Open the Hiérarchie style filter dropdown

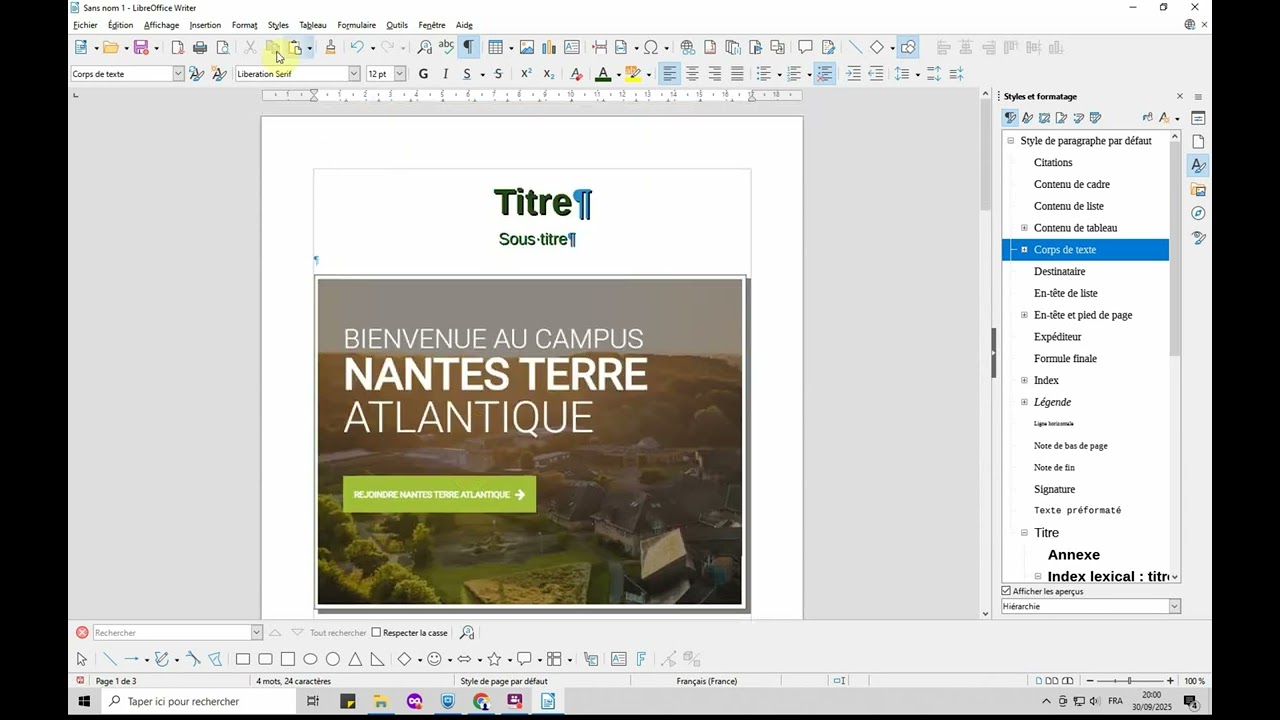tap(1174, 606)
